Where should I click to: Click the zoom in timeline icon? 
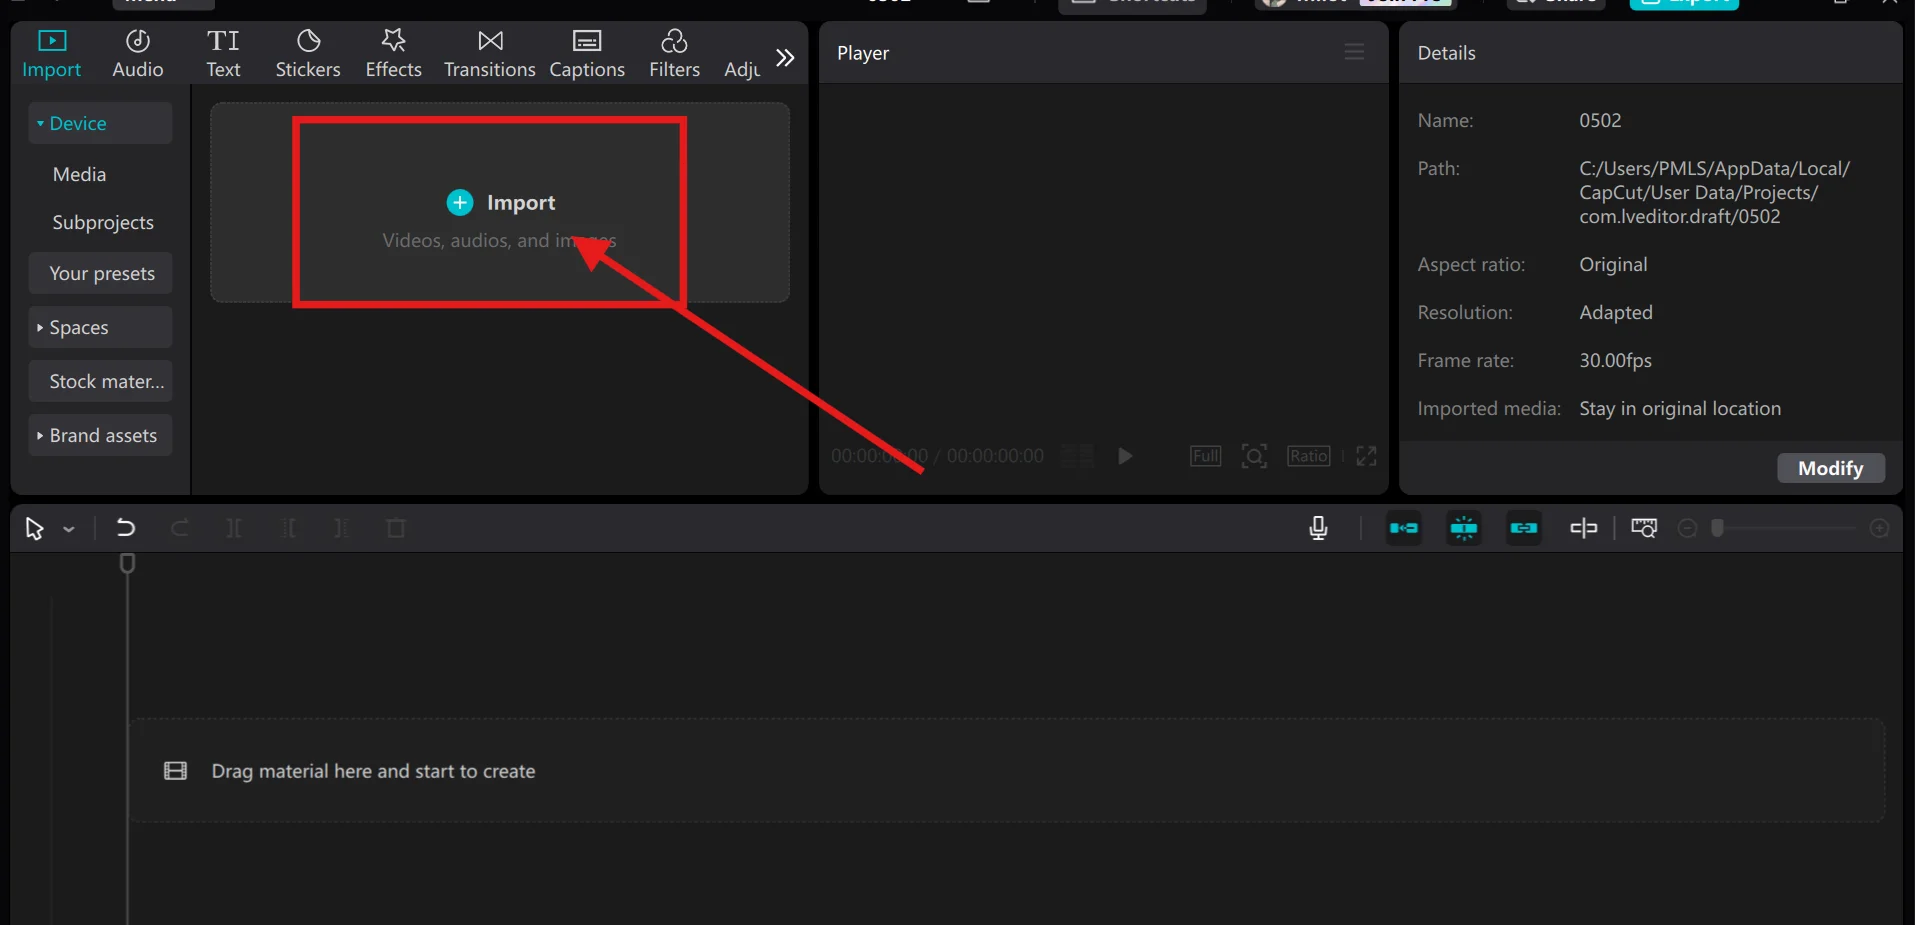tap(1880, 528)
